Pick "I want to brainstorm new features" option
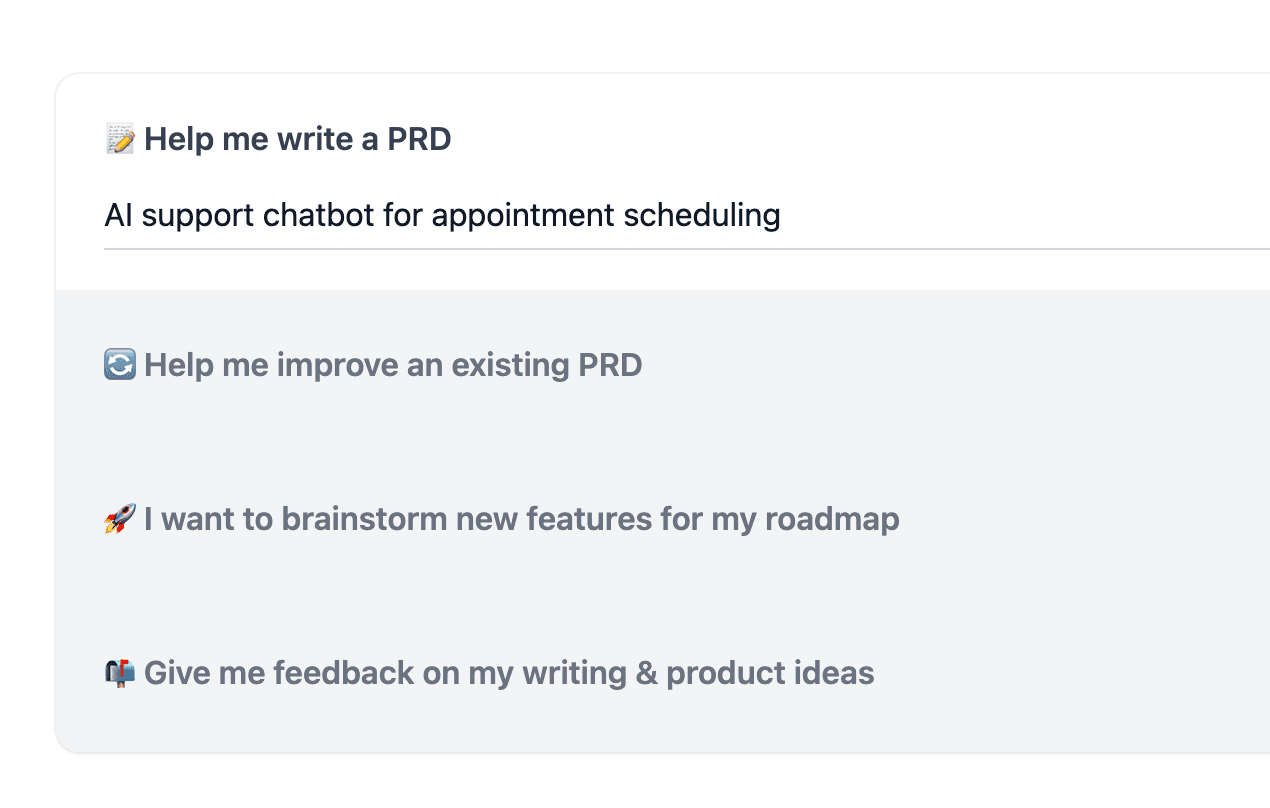 (521, 519)
